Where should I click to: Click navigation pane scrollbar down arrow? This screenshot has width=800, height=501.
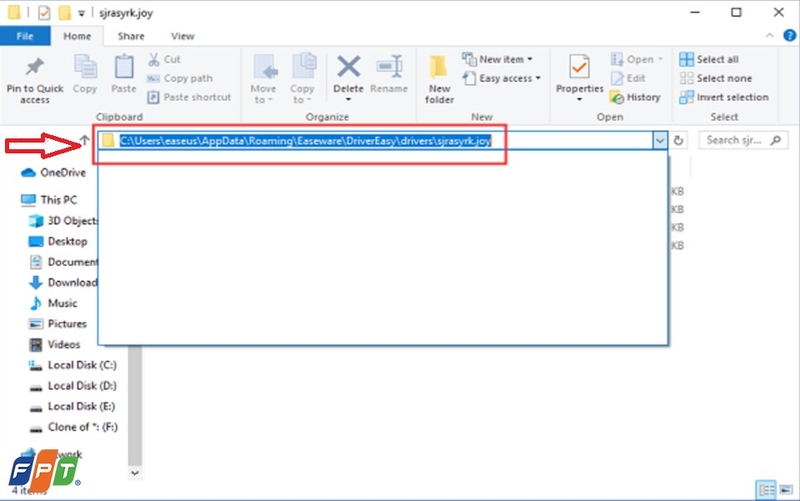click(x=135, y=473)
